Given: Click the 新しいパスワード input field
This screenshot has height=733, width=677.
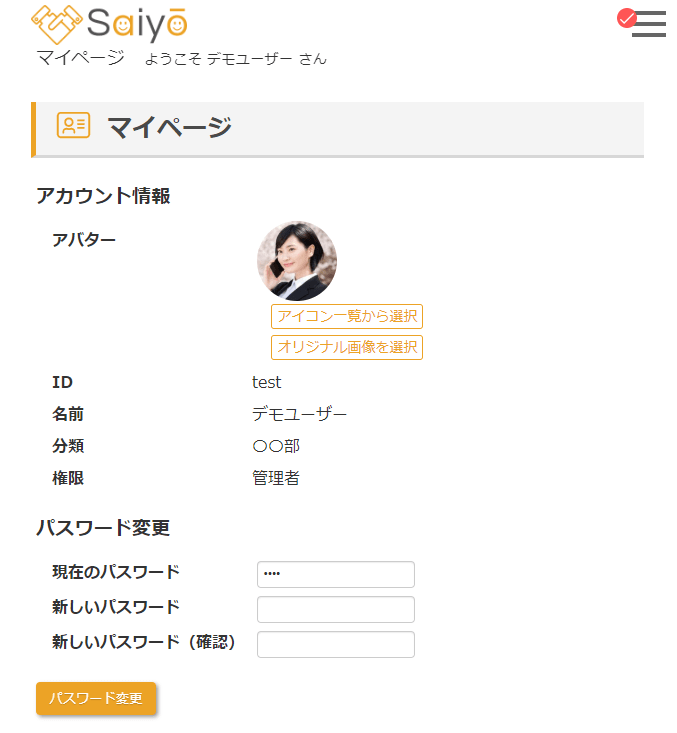Looking at the screenshot, I should (335, 609).
